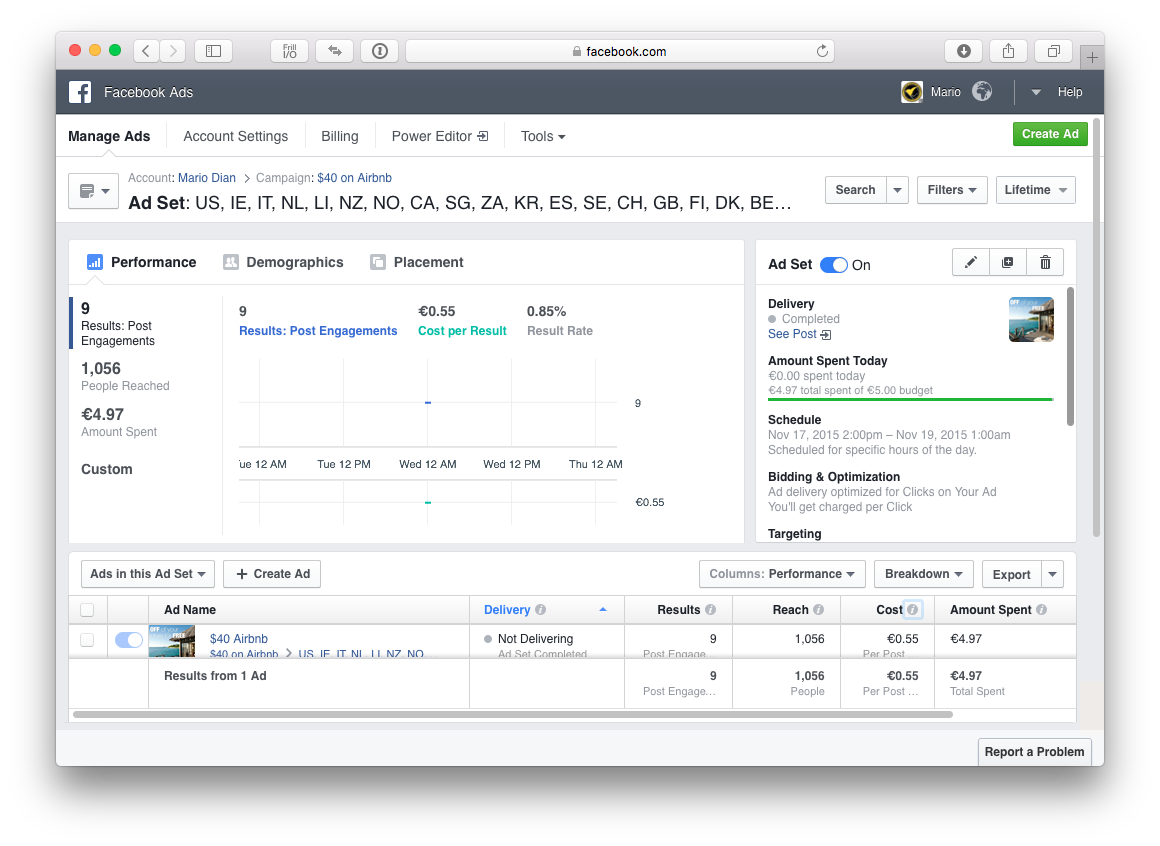This screenshot has width=1160, height=846.
Task: Open the Filters dropdown
Action: coord(952,190)
